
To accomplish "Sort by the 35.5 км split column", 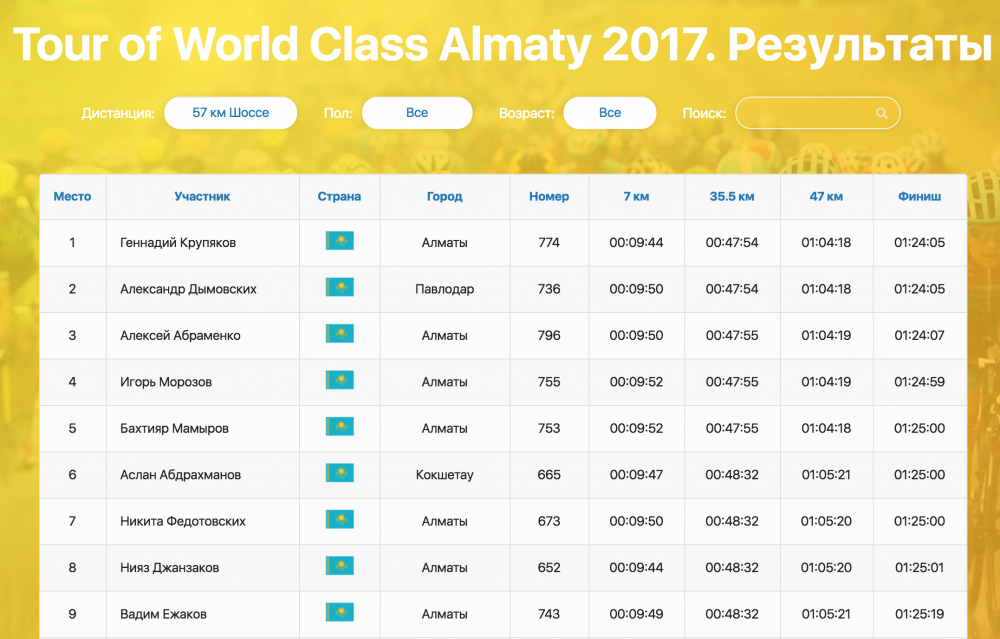I will click(732, 197).
